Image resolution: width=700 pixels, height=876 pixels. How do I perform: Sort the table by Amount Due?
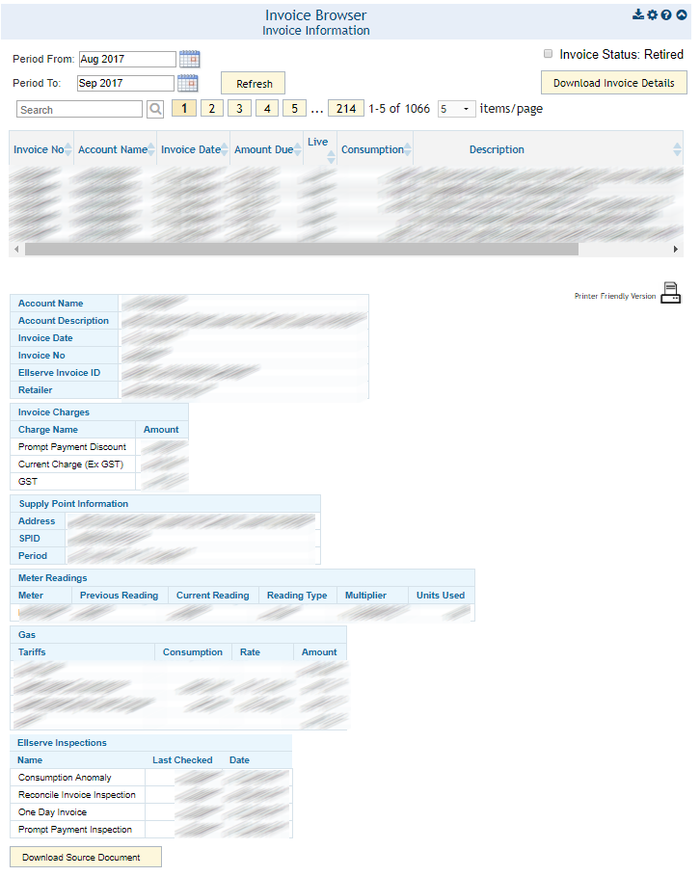(264, 150)
